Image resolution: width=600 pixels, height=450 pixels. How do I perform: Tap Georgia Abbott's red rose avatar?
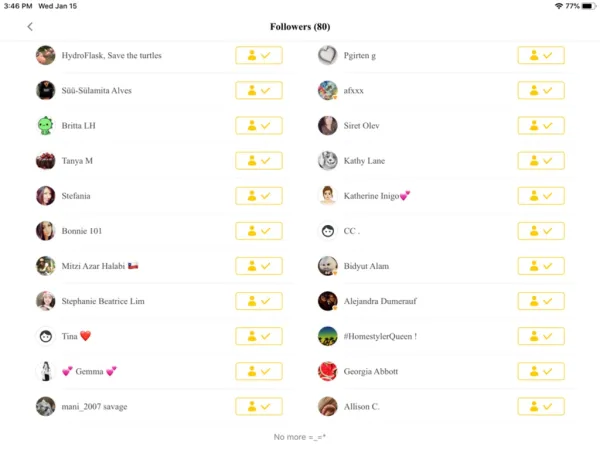[328, 371]
